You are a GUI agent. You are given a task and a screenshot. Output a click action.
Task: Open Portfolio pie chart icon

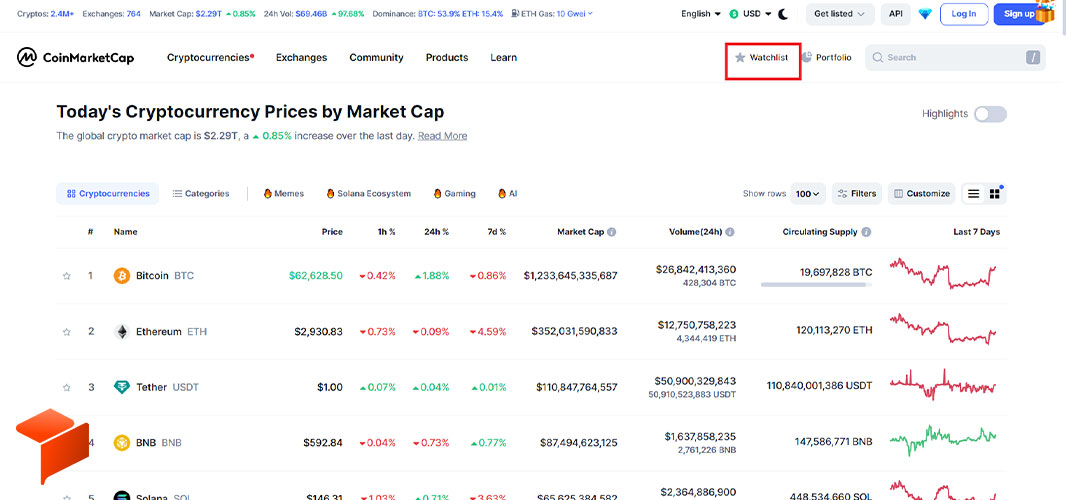click(x=806, y=58)
